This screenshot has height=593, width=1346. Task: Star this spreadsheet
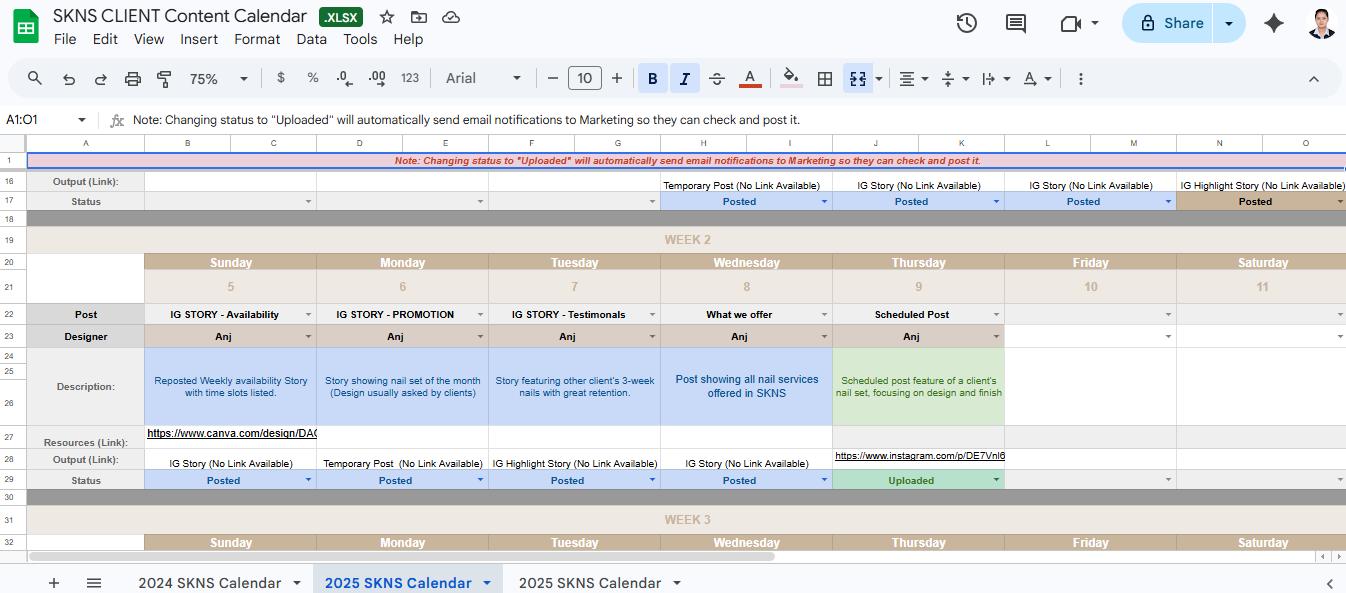387,17
